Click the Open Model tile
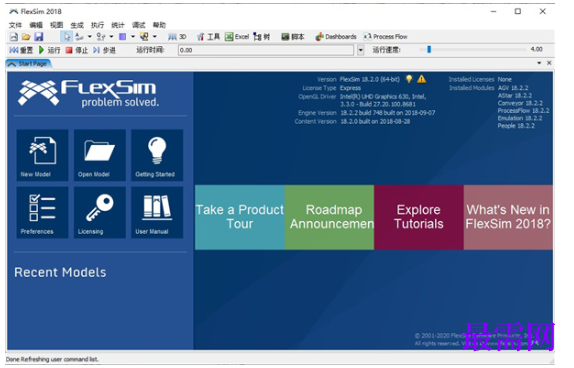Viewport: 574px width, 368px height. pos(100,155)
